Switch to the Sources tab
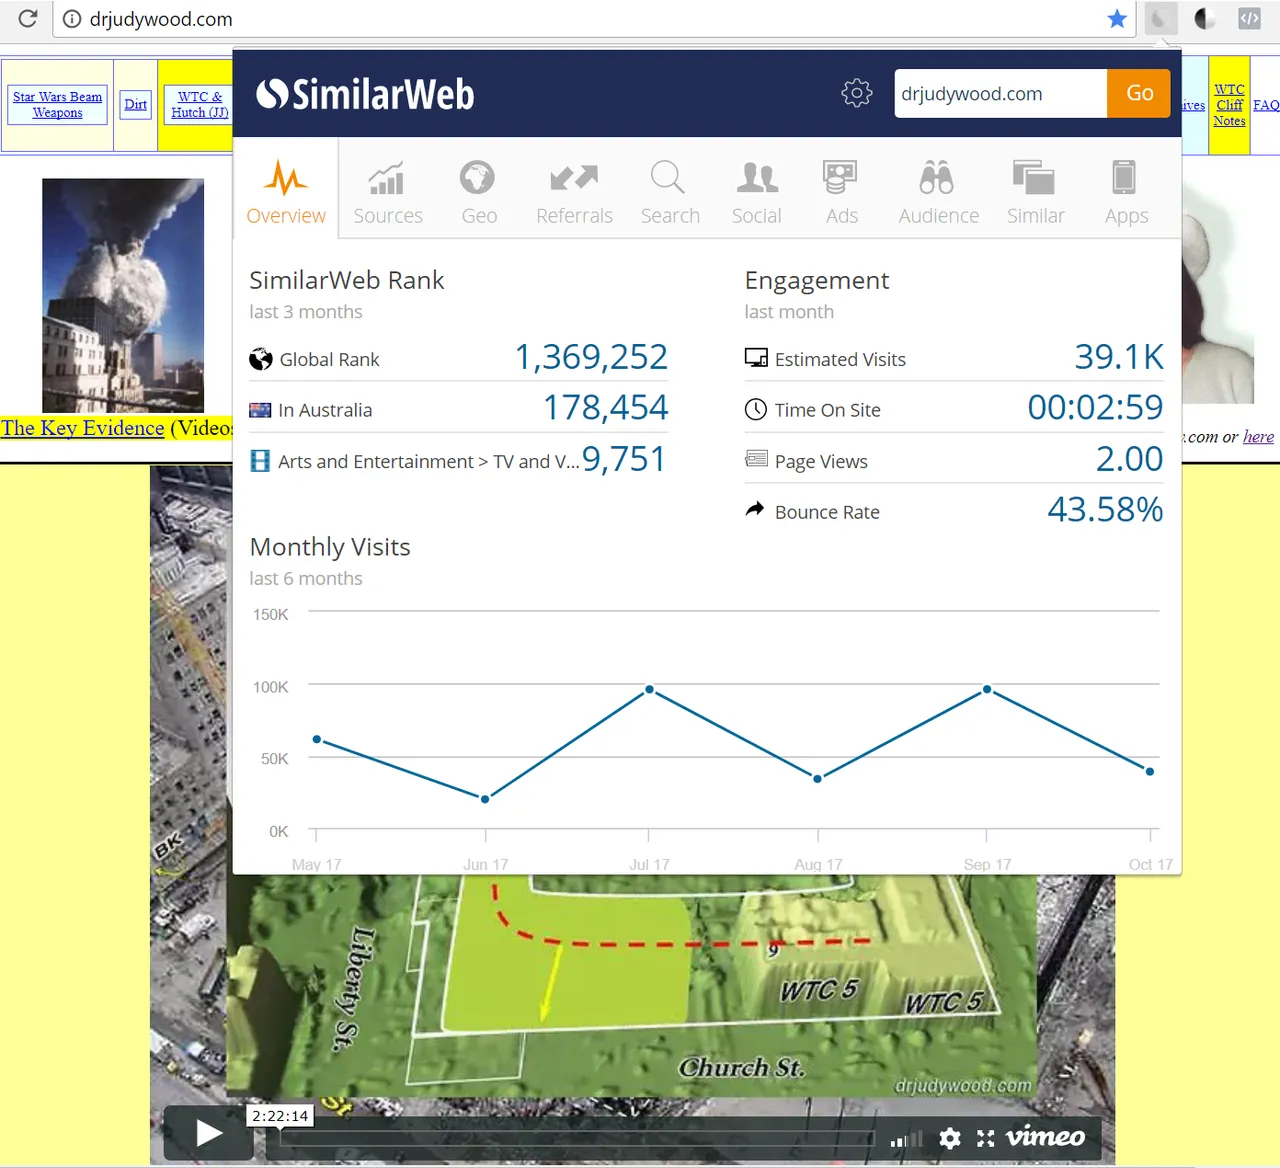The image size is (1280, 1168). coord(388,190)
